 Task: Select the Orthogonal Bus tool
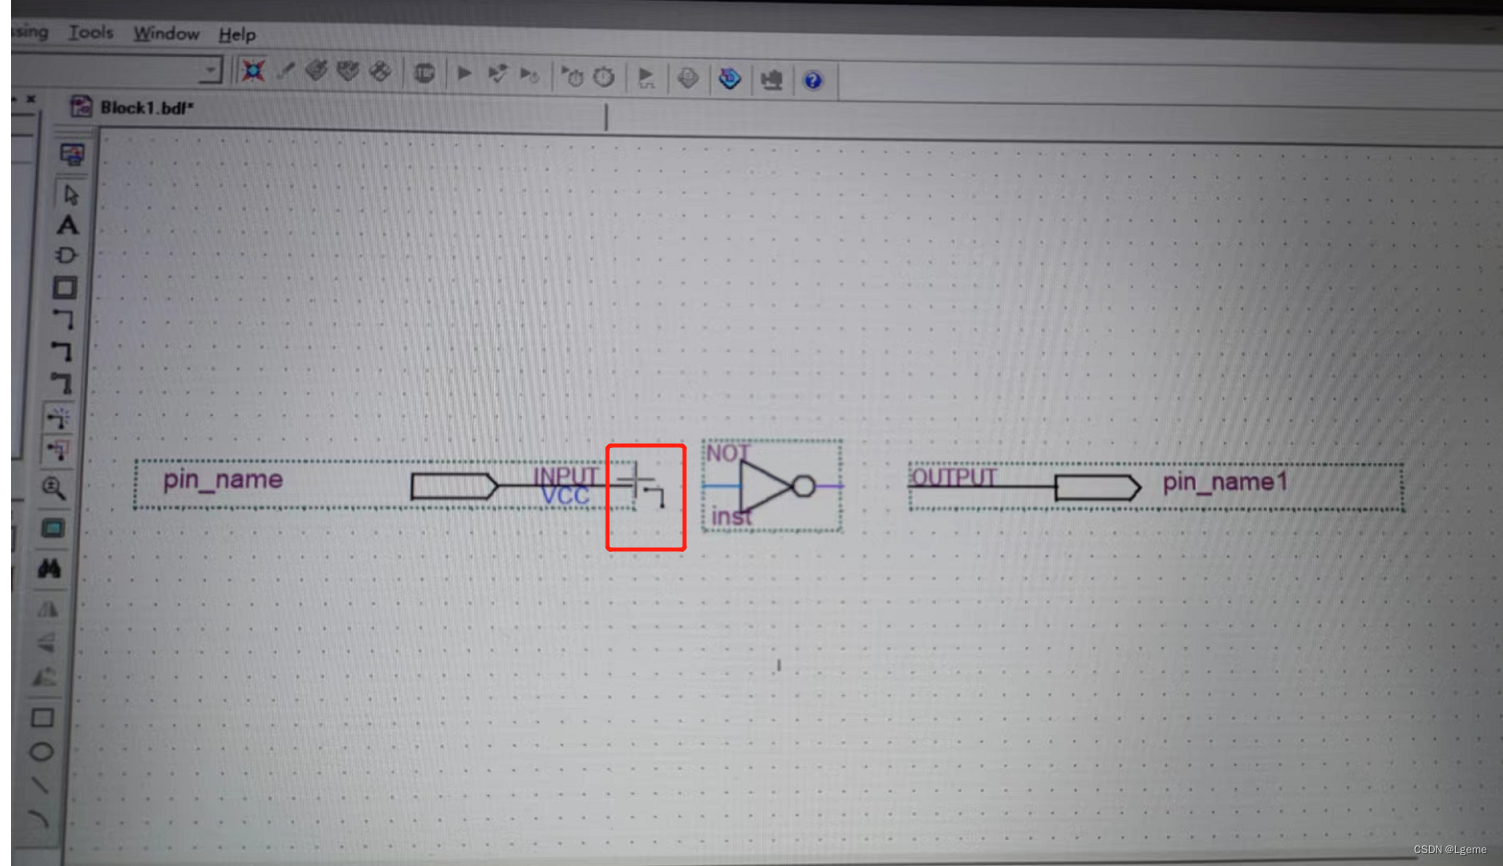[x=68, y=352]
